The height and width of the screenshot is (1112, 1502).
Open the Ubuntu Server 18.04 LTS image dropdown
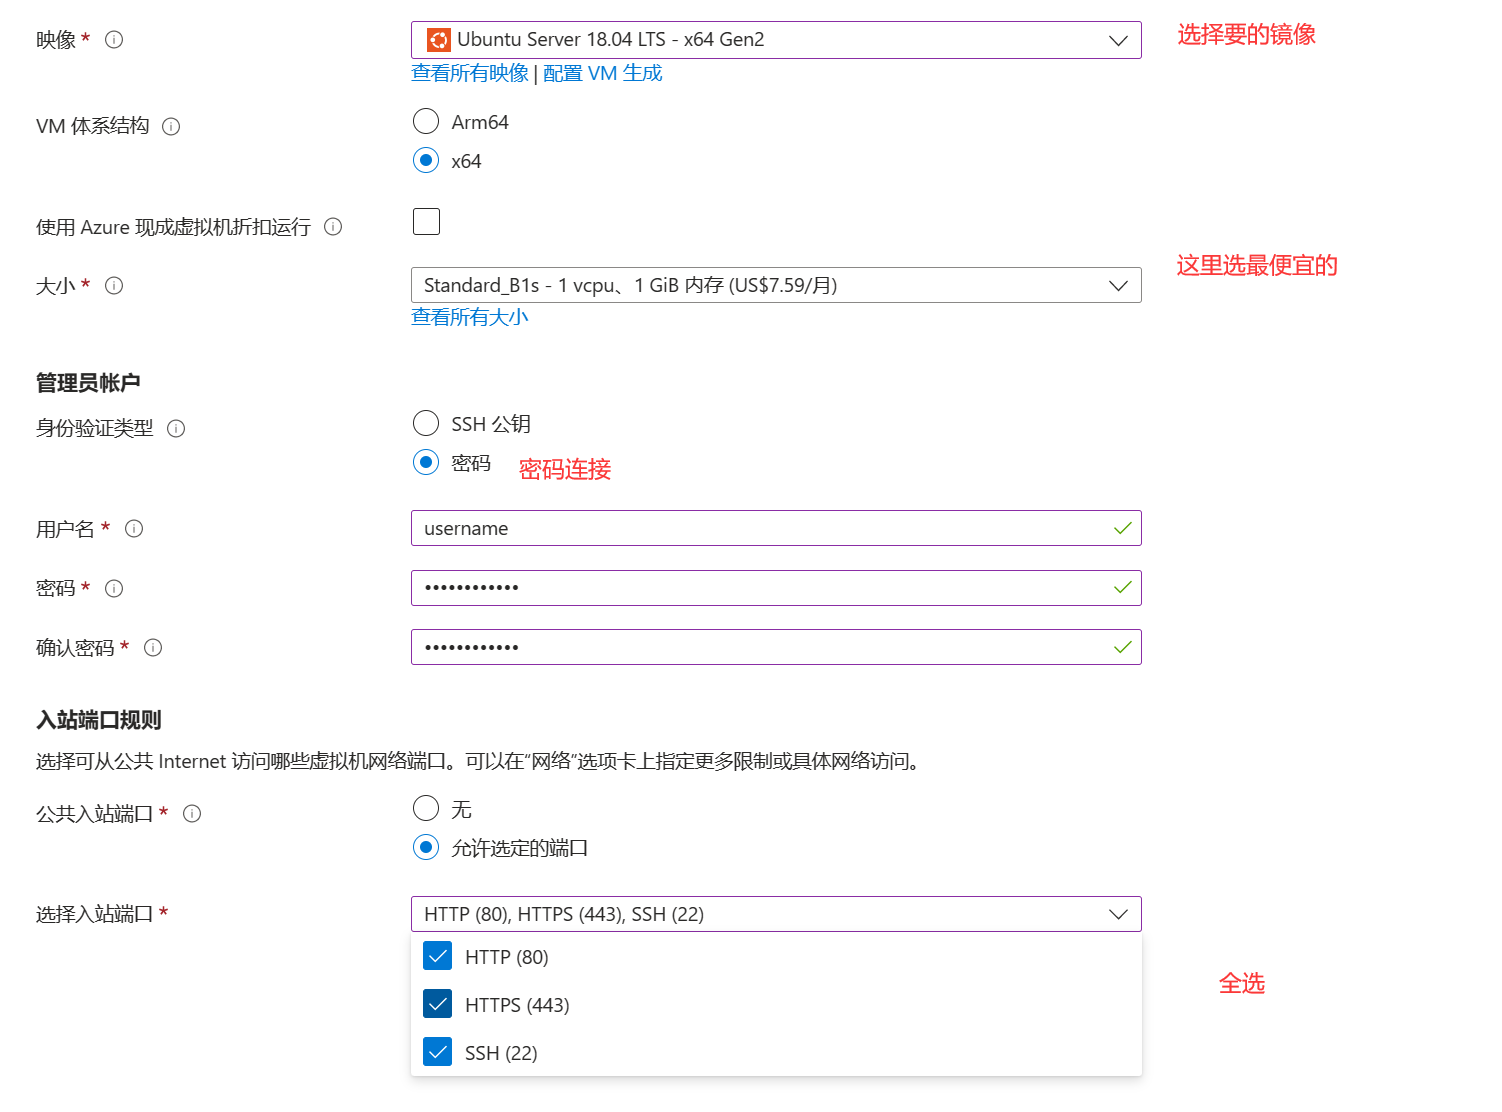776,40
